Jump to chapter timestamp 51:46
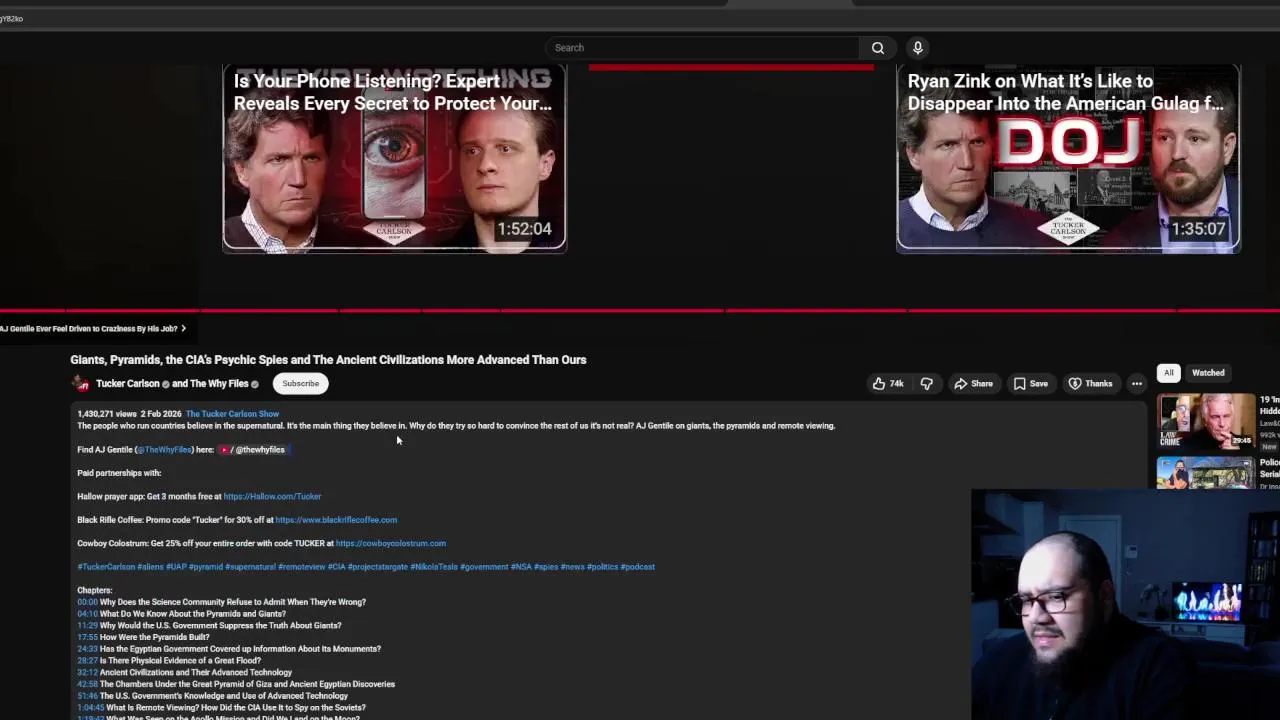1280x720 pixels. click(x=87, y=696)
